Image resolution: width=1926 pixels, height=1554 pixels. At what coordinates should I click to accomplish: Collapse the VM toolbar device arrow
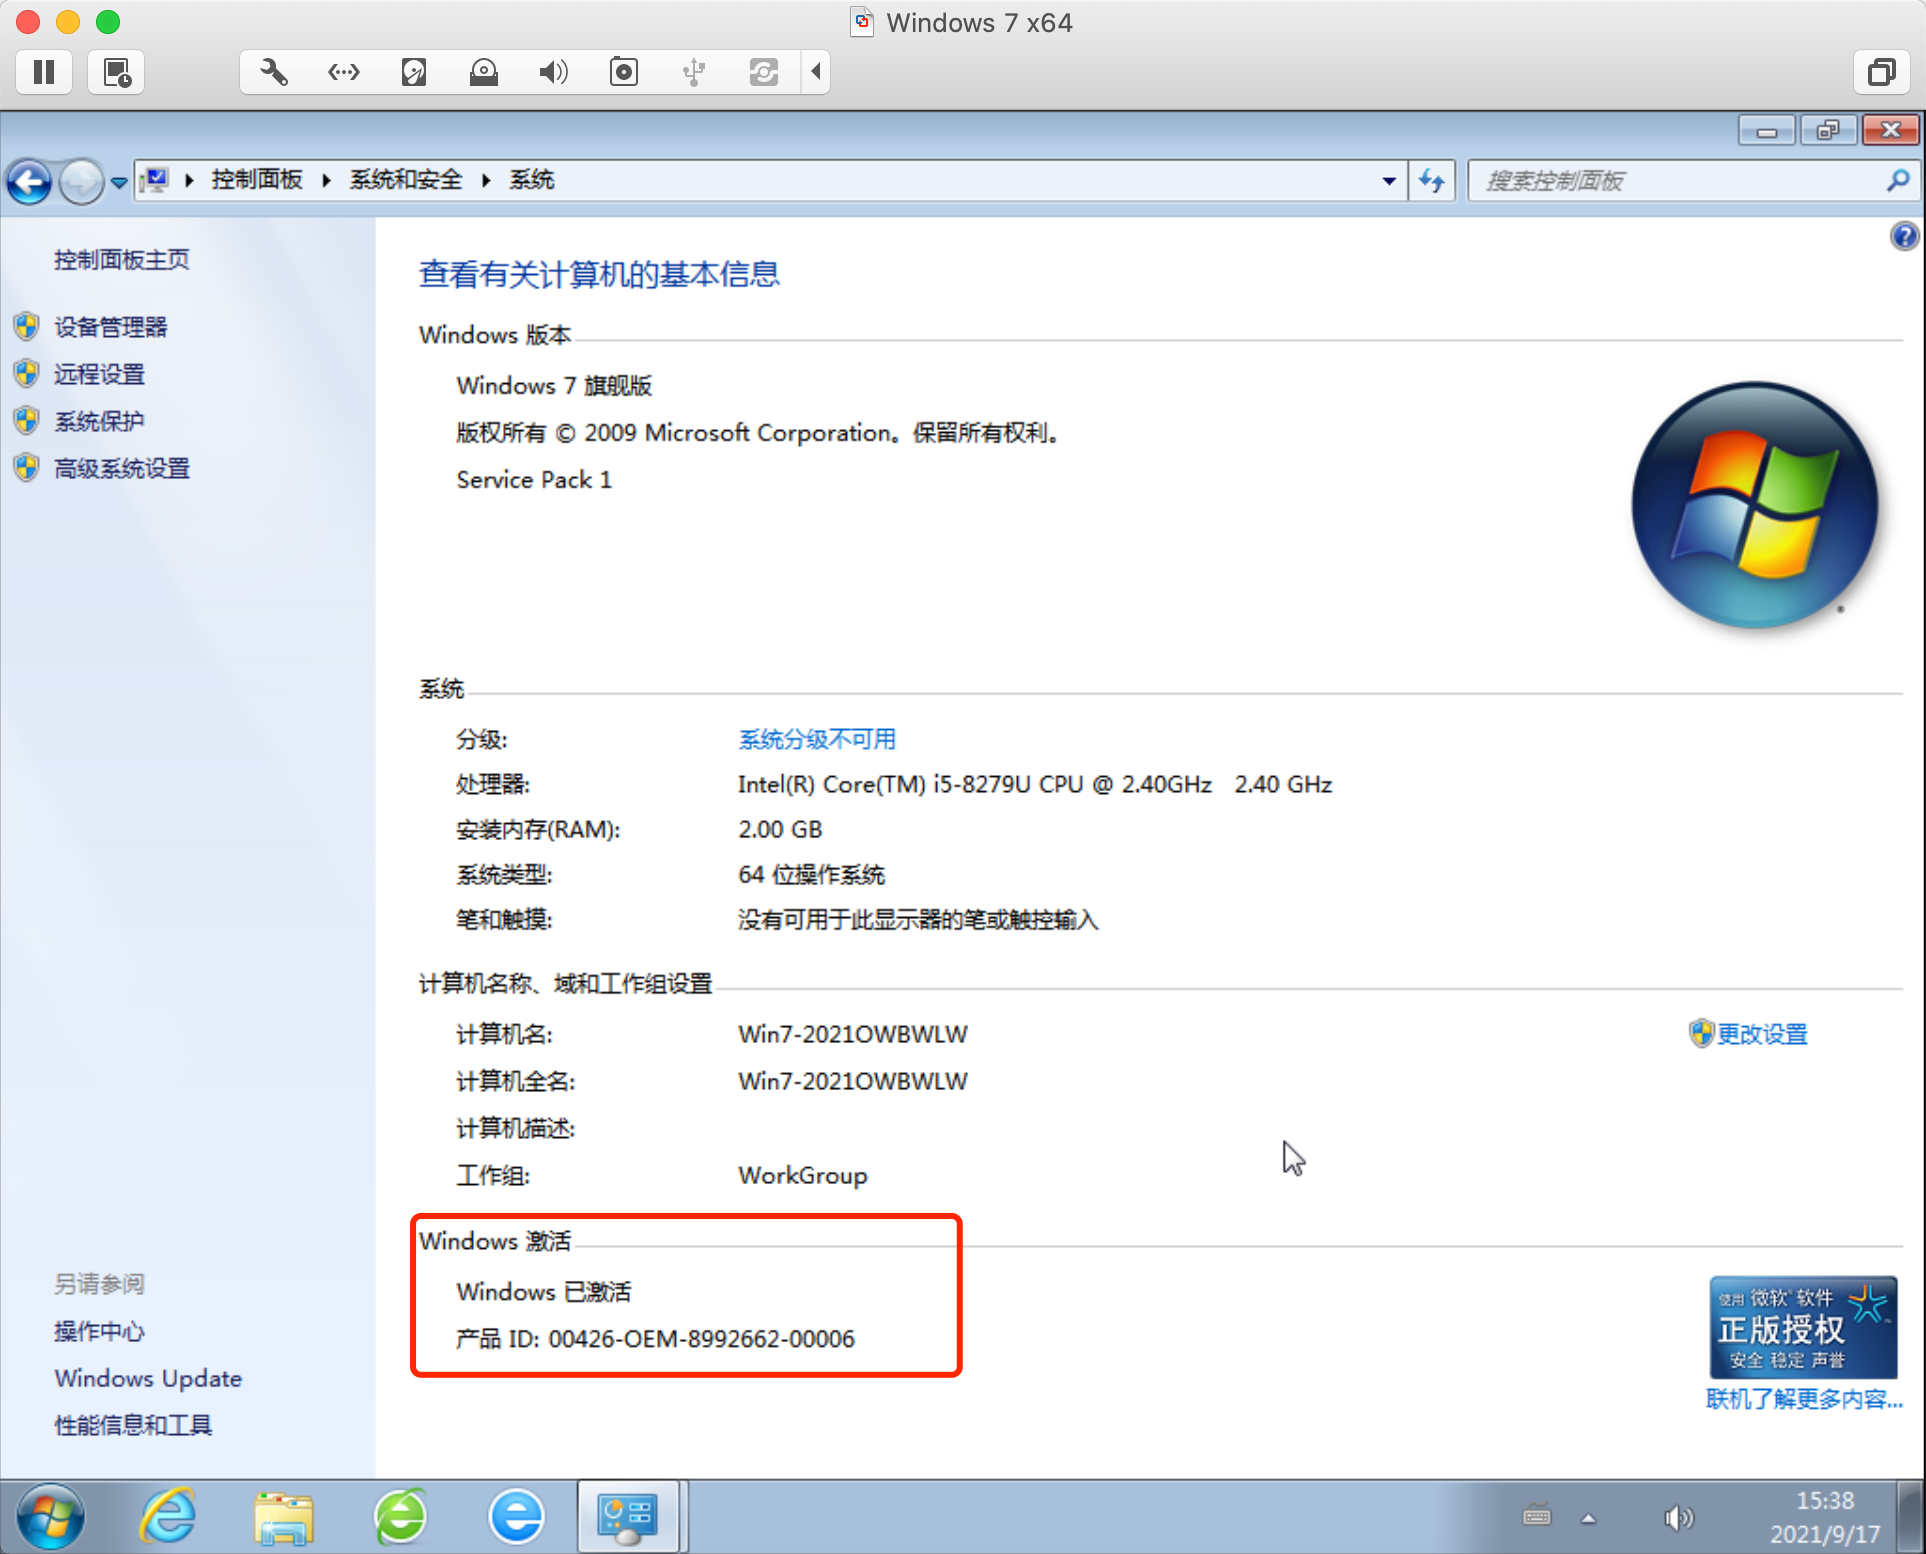pyautogui.click(x=816, y=72)
